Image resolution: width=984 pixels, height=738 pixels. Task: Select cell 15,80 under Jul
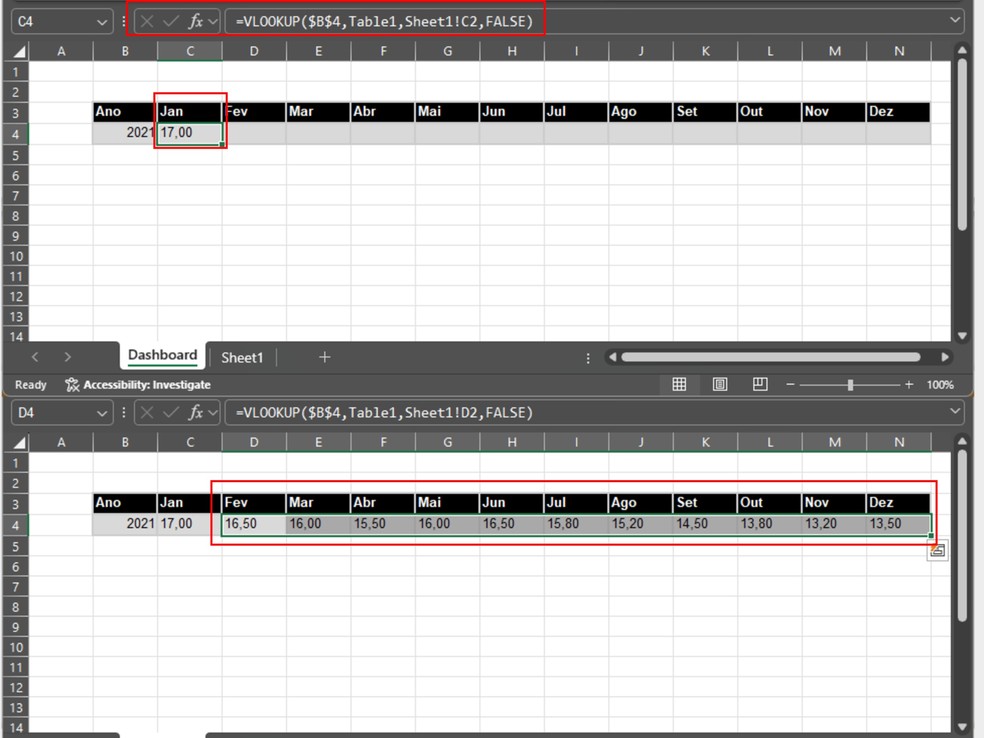click(576, 524)
